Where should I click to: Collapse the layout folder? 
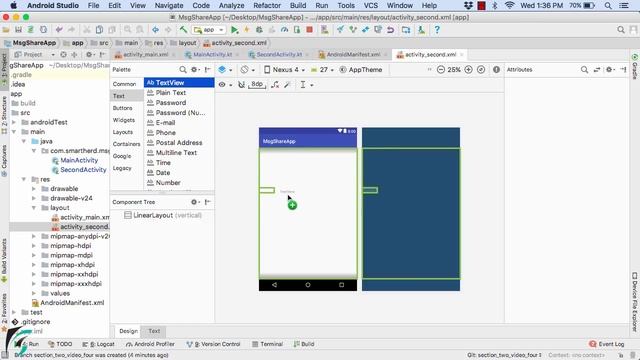point(34,208)
